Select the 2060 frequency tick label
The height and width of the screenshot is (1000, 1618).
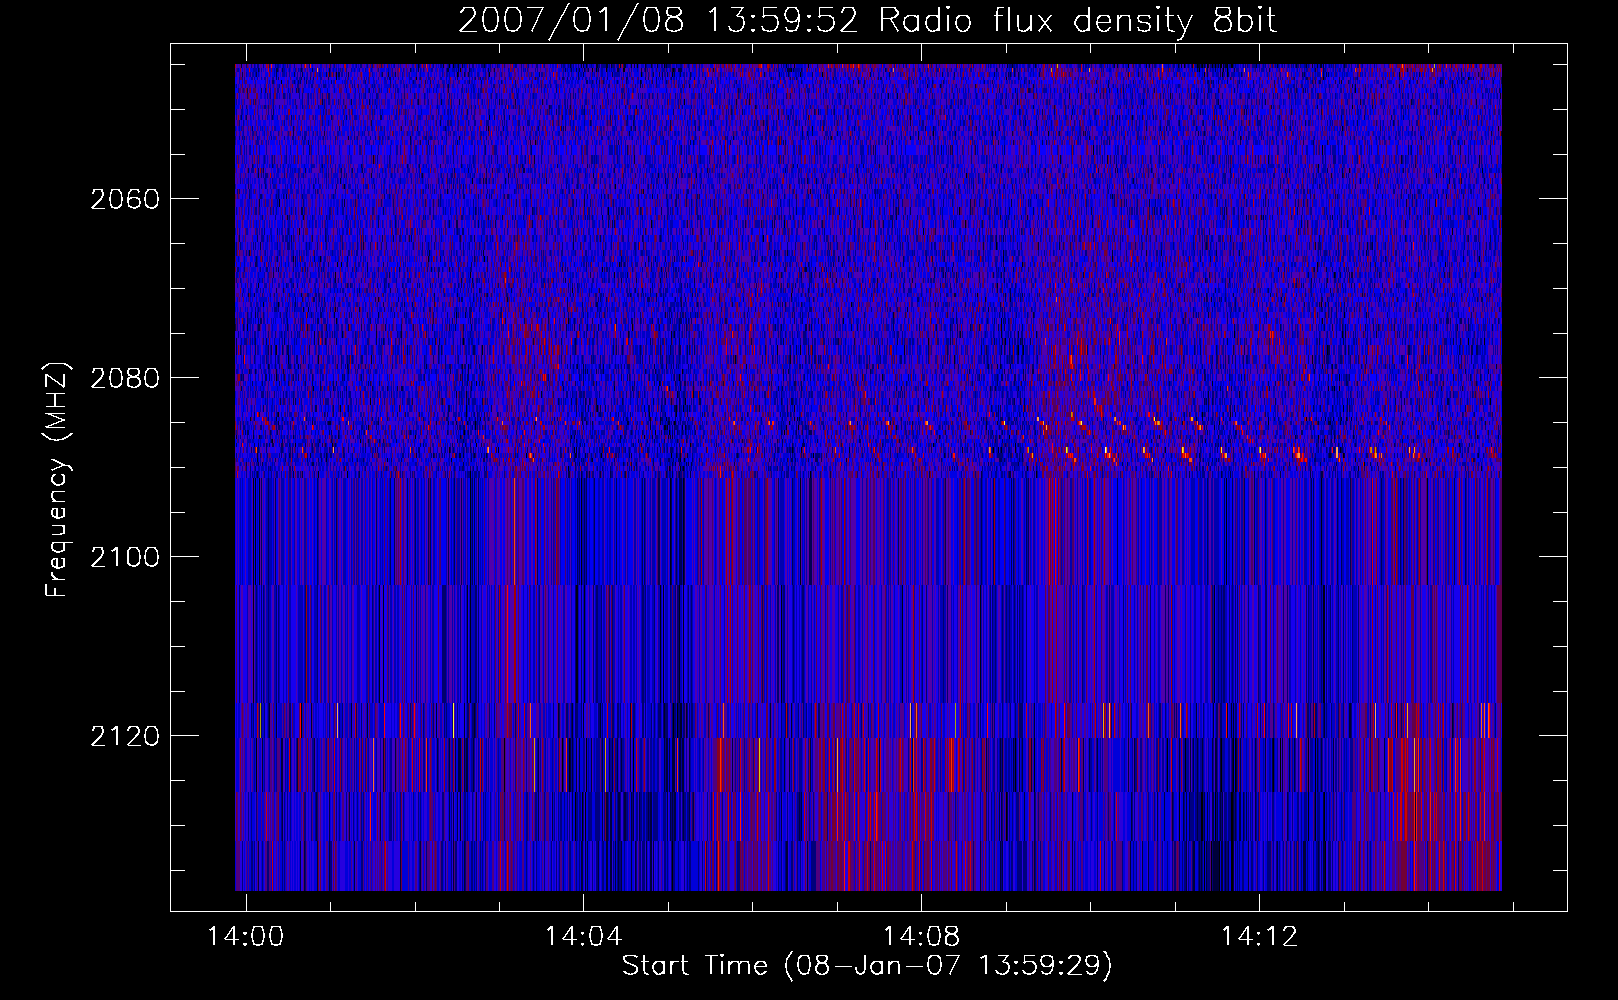(125, 199)
